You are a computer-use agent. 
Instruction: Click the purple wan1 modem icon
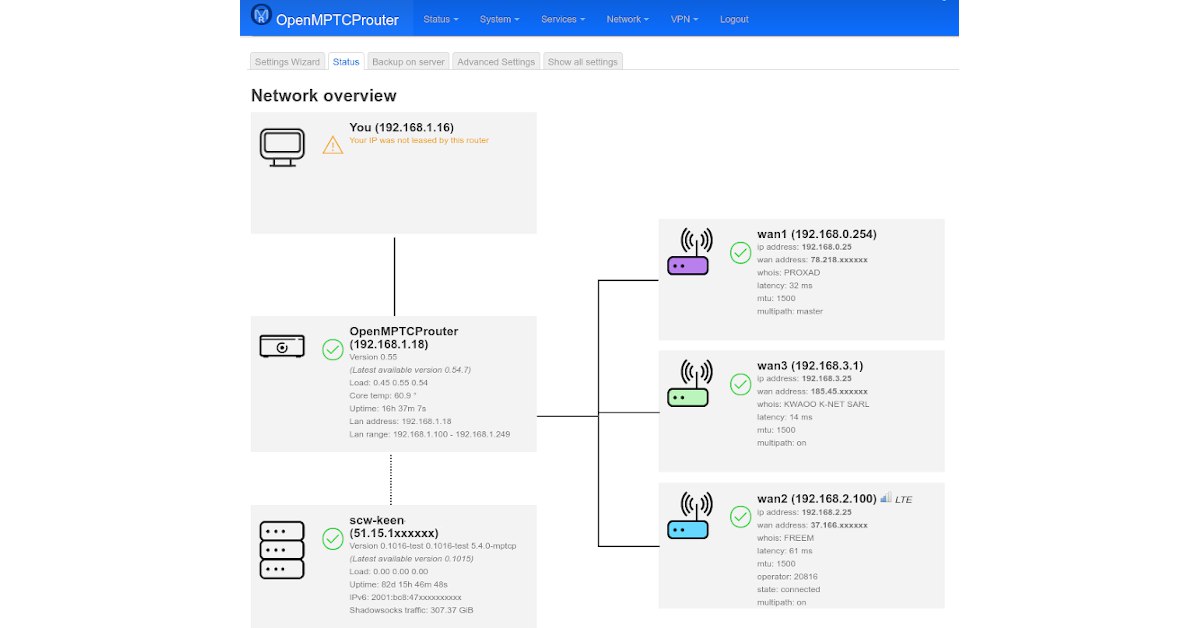688,254
